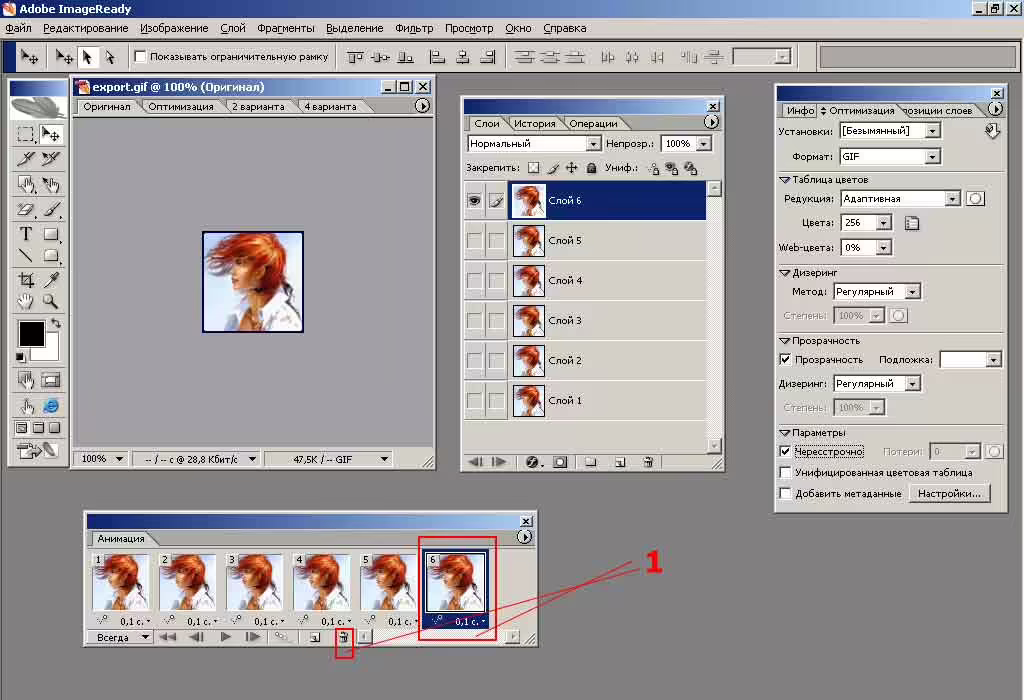Collapse the Таблица цветов section
The height and width of the screenshot is (700, 1024).
(x=785, y=180)
